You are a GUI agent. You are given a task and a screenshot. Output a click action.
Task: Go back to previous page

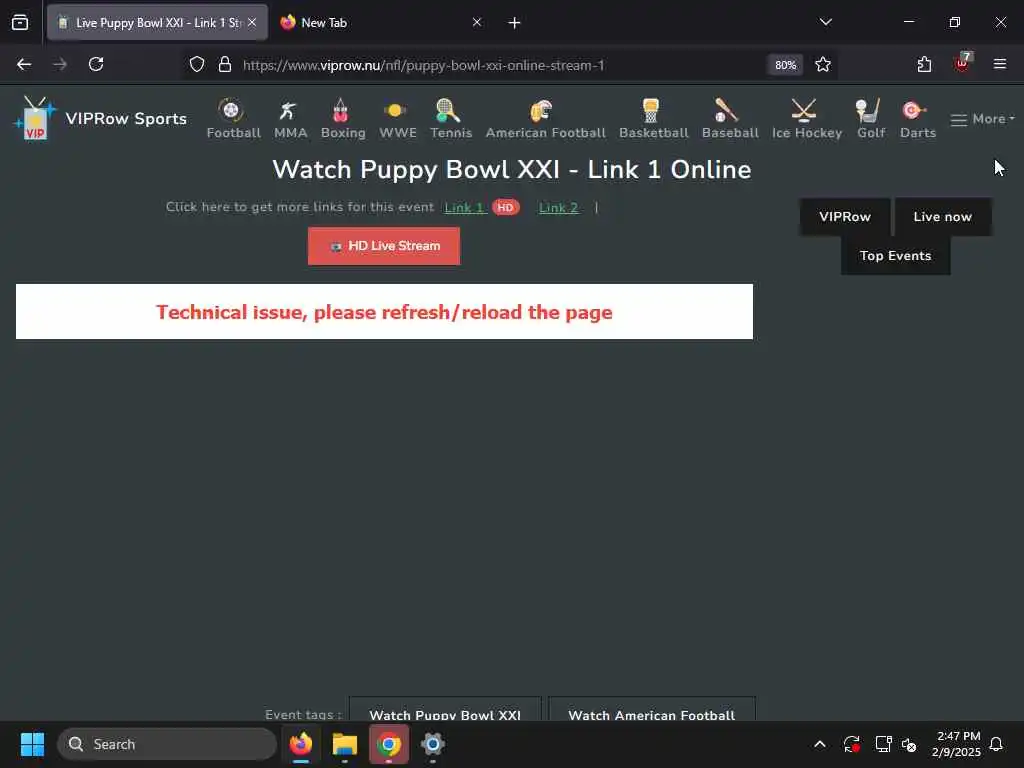24,64
